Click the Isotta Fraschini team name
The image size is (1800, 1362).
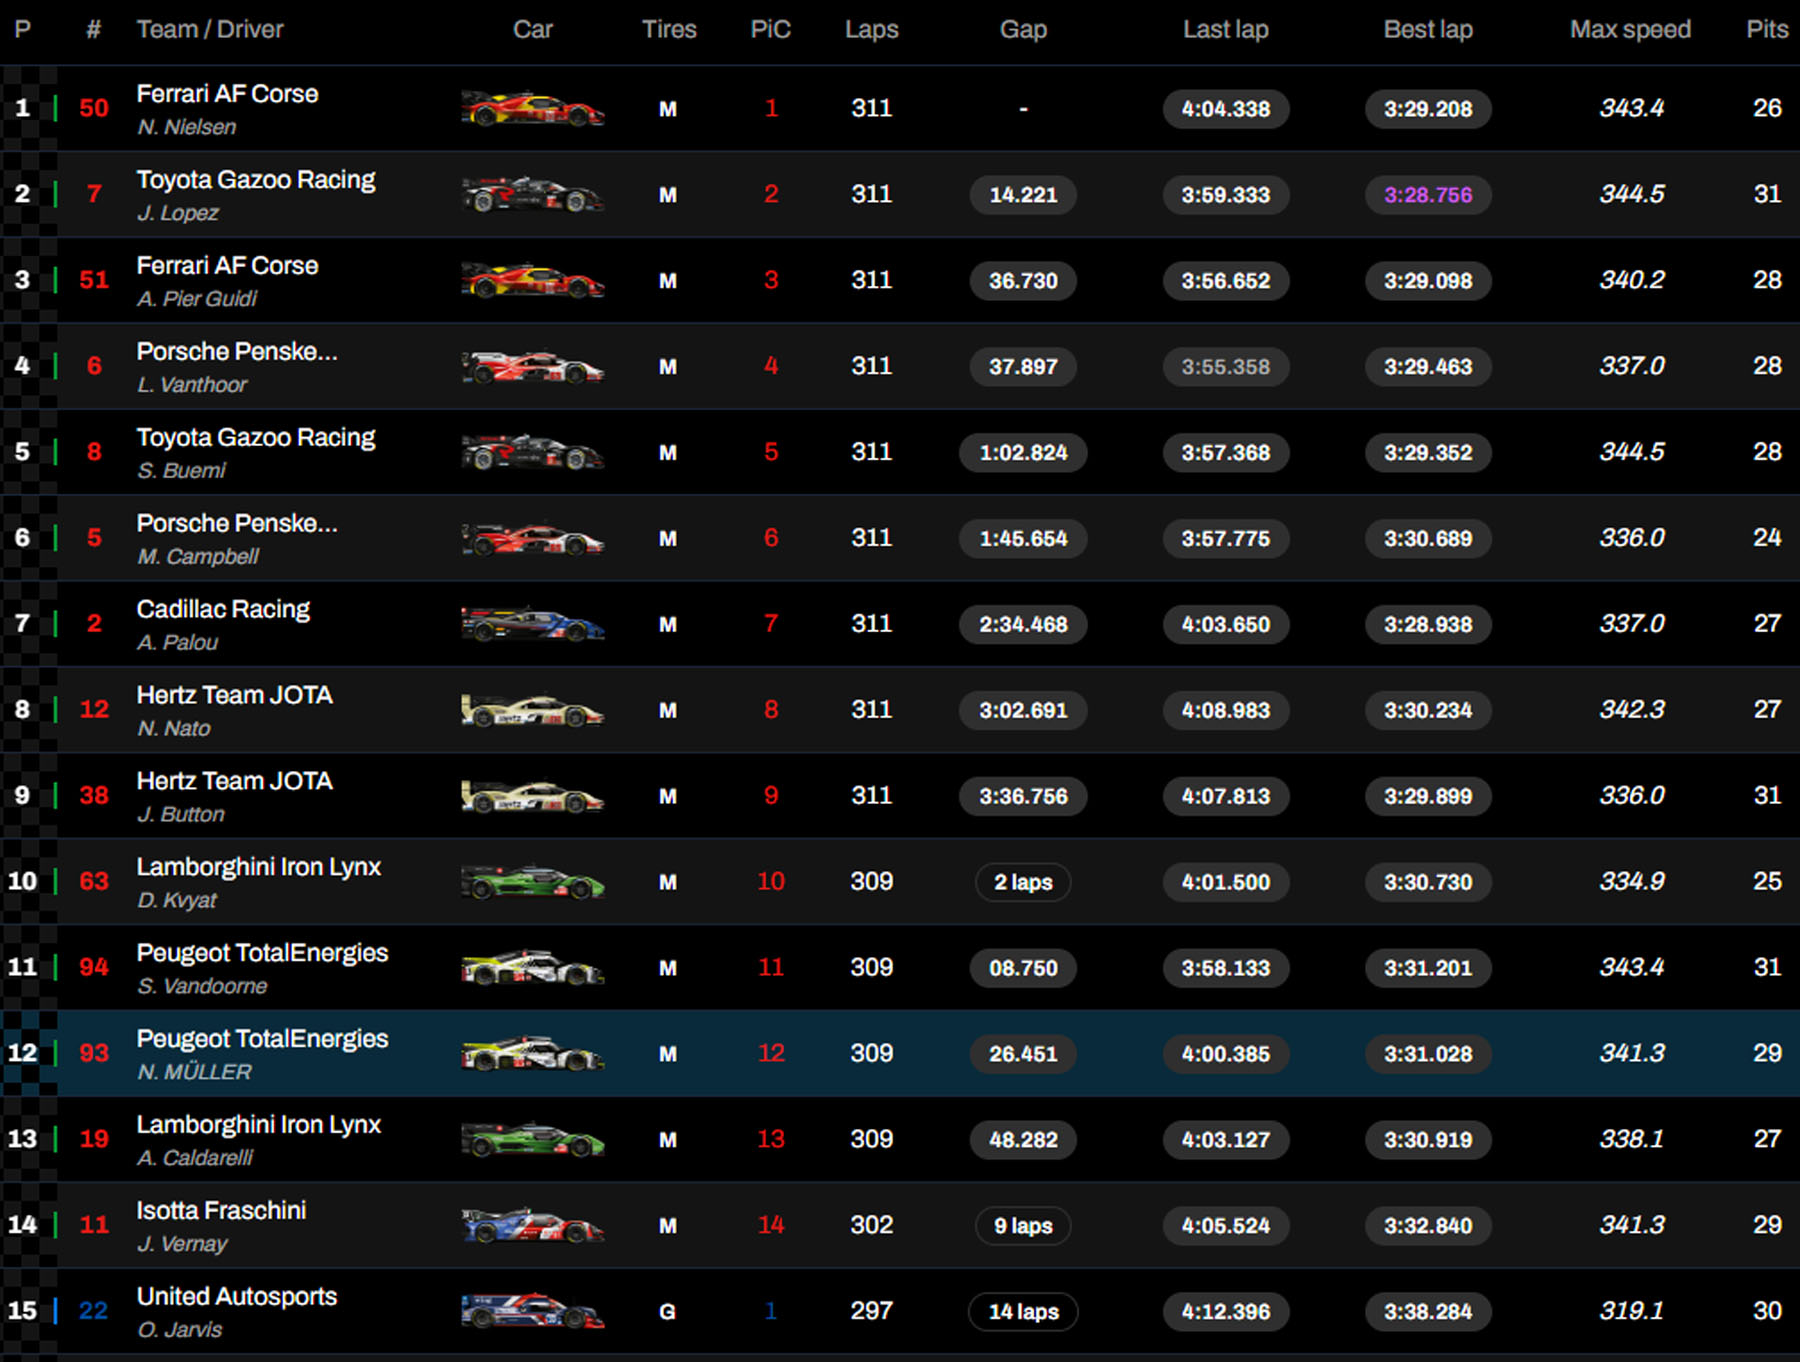click(221, 1211)
